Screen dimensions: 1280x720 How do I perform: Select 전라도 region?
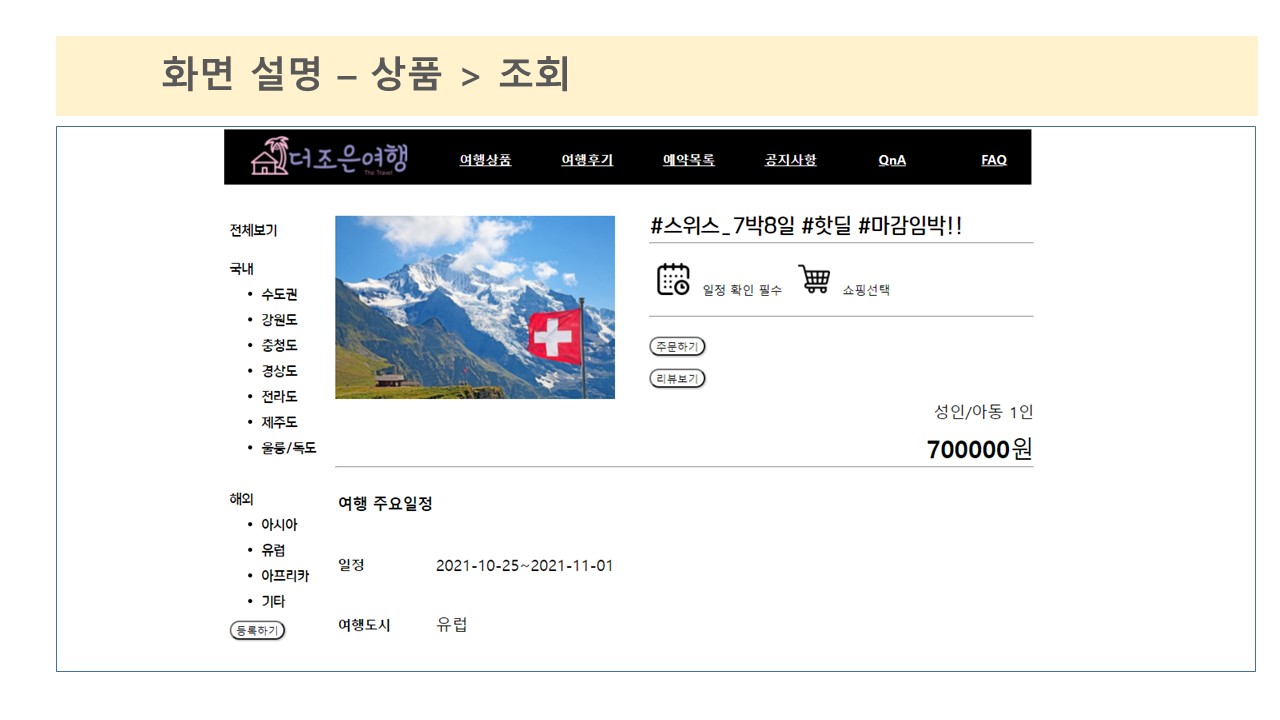tap(279, 396)
